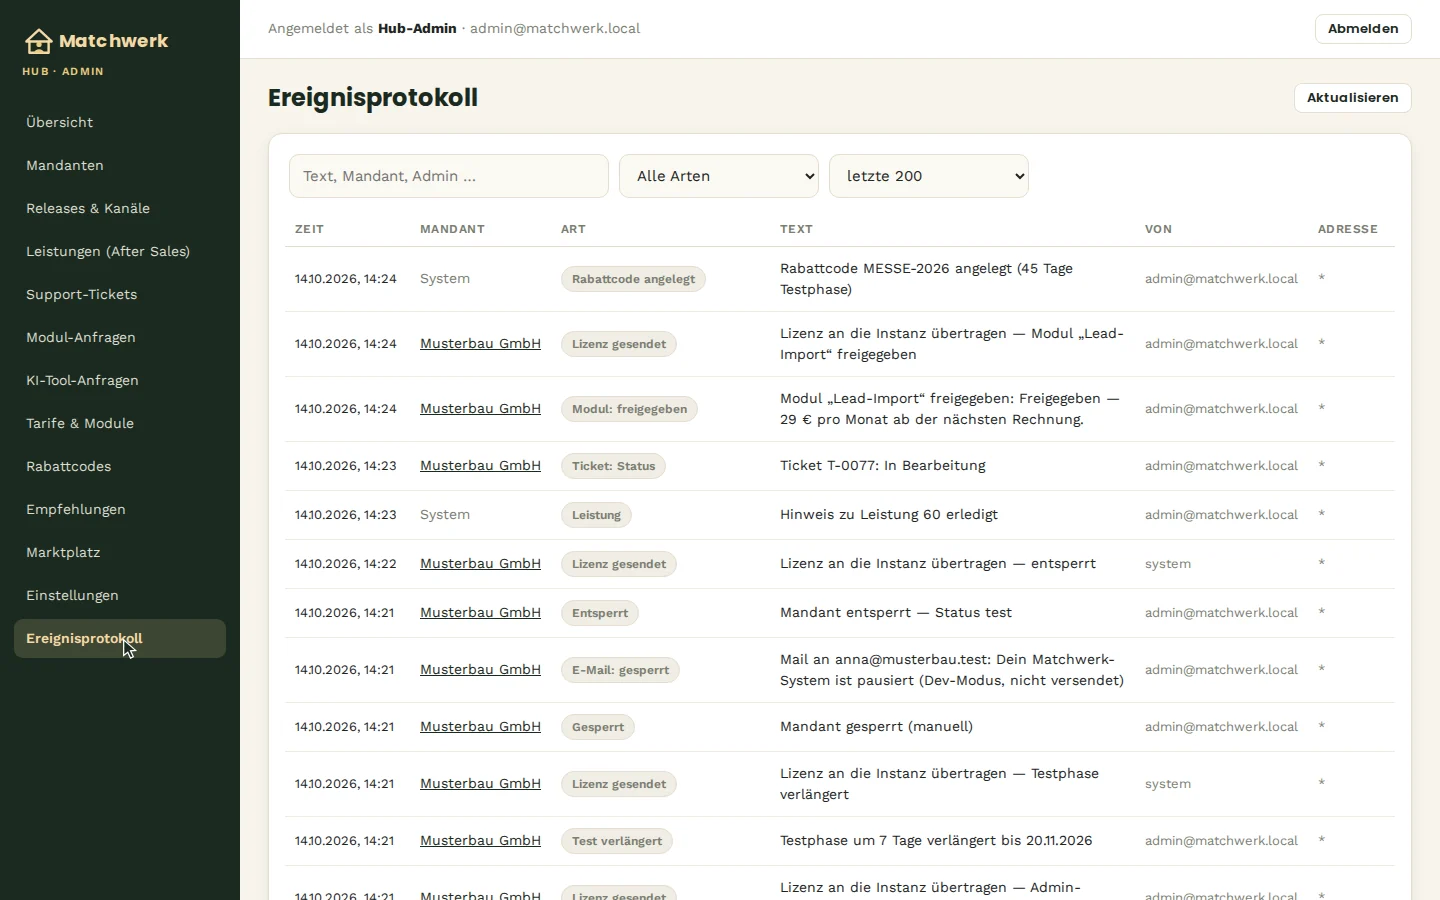
Task: Go to Marktplatz
Action: point(120,552)
